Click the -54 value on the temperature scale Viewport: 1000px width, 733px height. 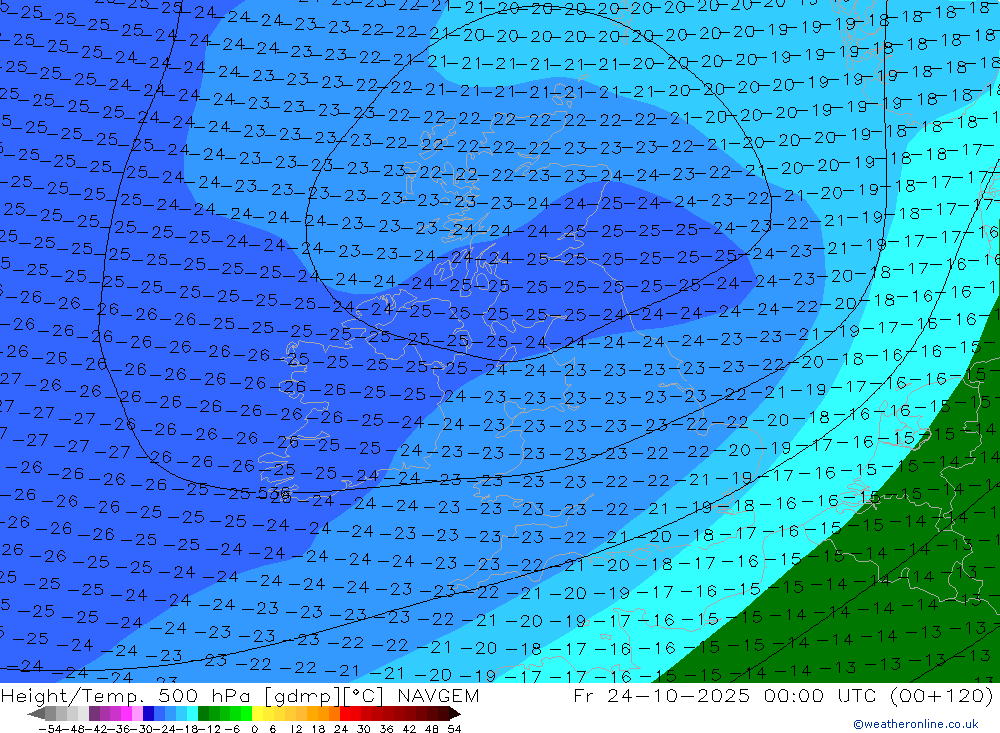[50, 729]
